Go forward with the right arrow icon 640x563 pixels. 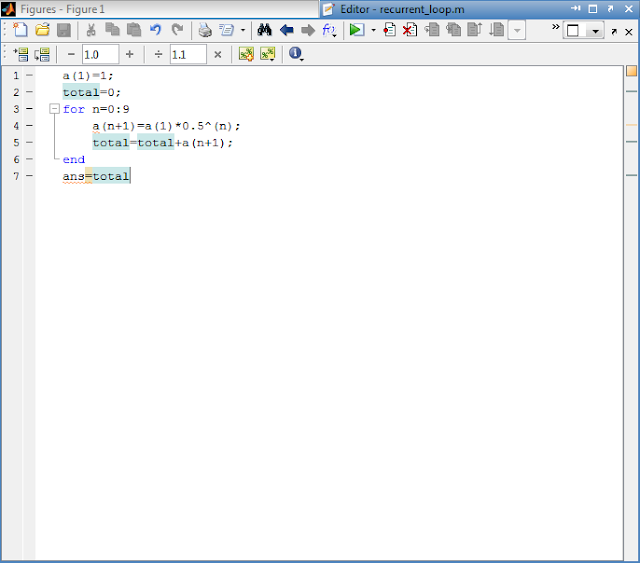[x=308, y=30]
